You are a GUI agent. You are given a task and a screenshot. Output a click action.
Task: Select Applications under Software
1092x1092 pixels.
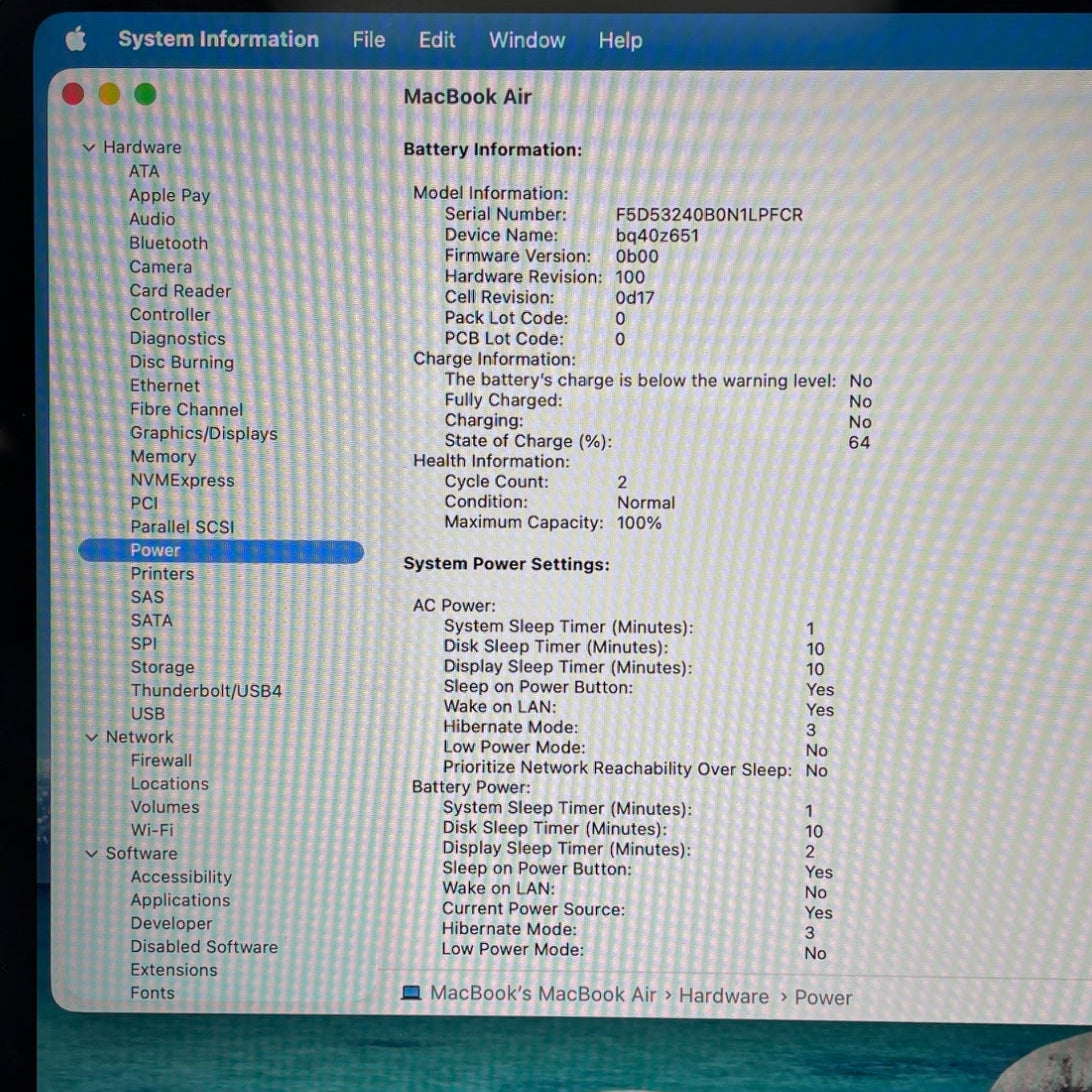180,900
